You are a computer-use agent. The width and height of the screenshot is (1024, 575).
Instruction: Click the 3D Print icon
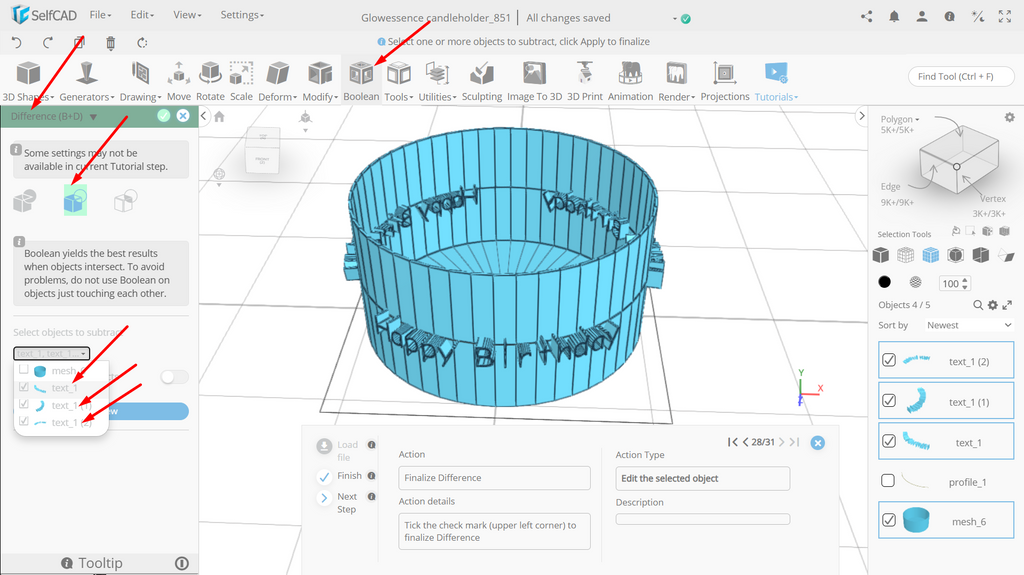click(x=584, y=73)
